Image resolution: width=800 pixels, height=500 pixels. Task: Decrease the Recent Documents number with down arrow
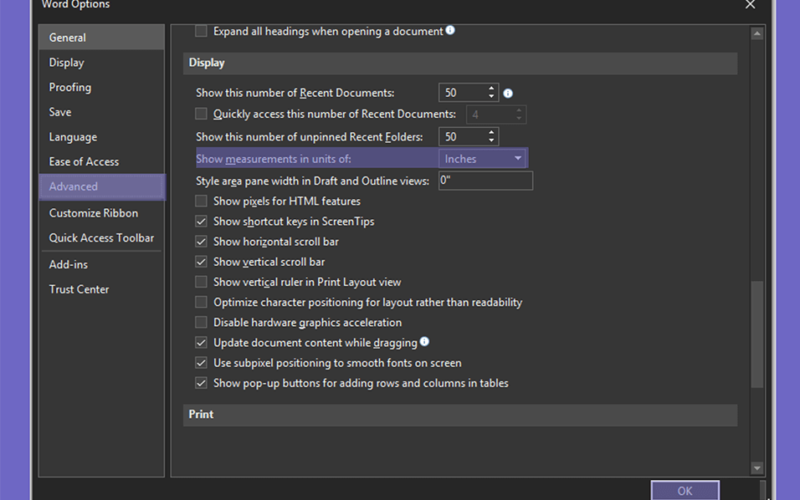click(491, 96)
